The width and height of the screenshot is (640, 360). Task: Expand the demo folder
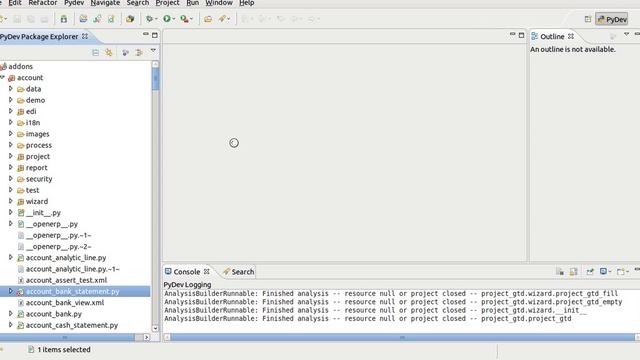coord(11,100)
